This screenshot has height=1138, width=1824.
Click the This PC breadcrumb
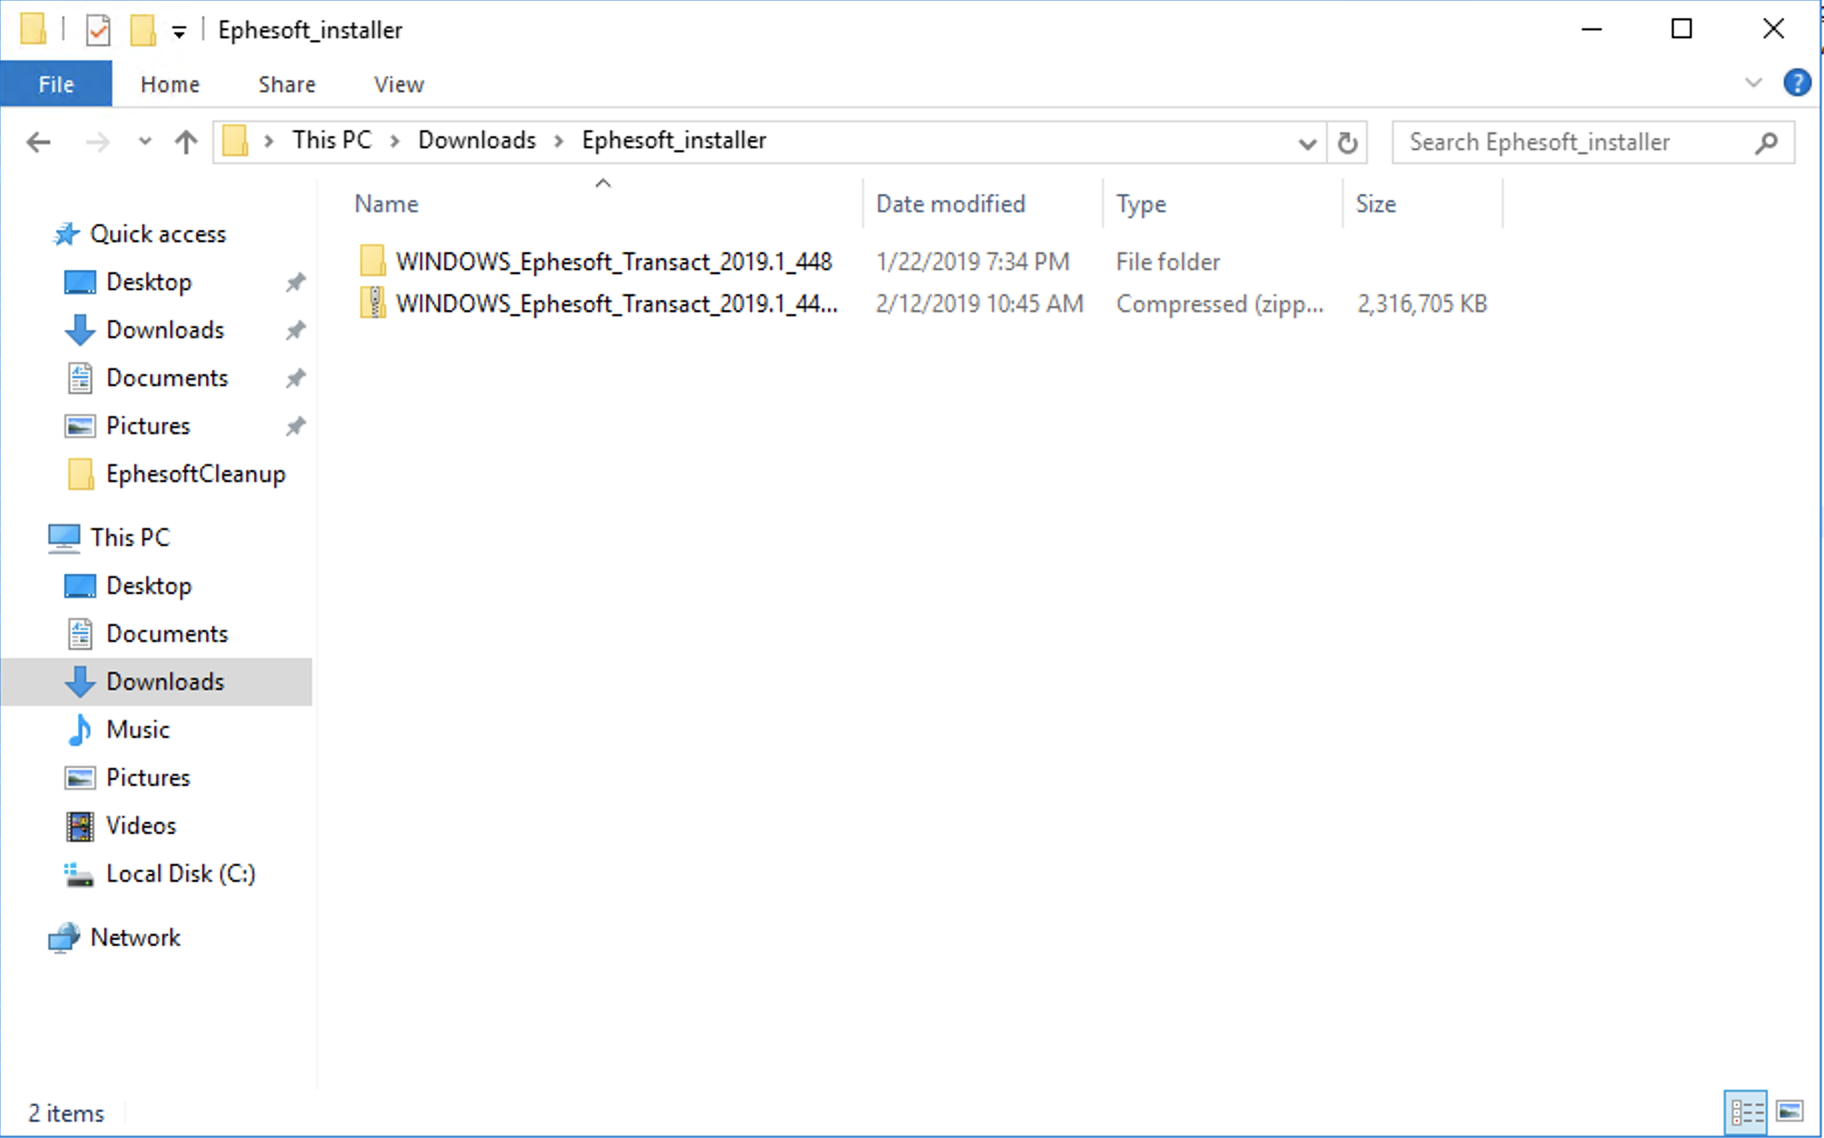(x=331, y=140)
